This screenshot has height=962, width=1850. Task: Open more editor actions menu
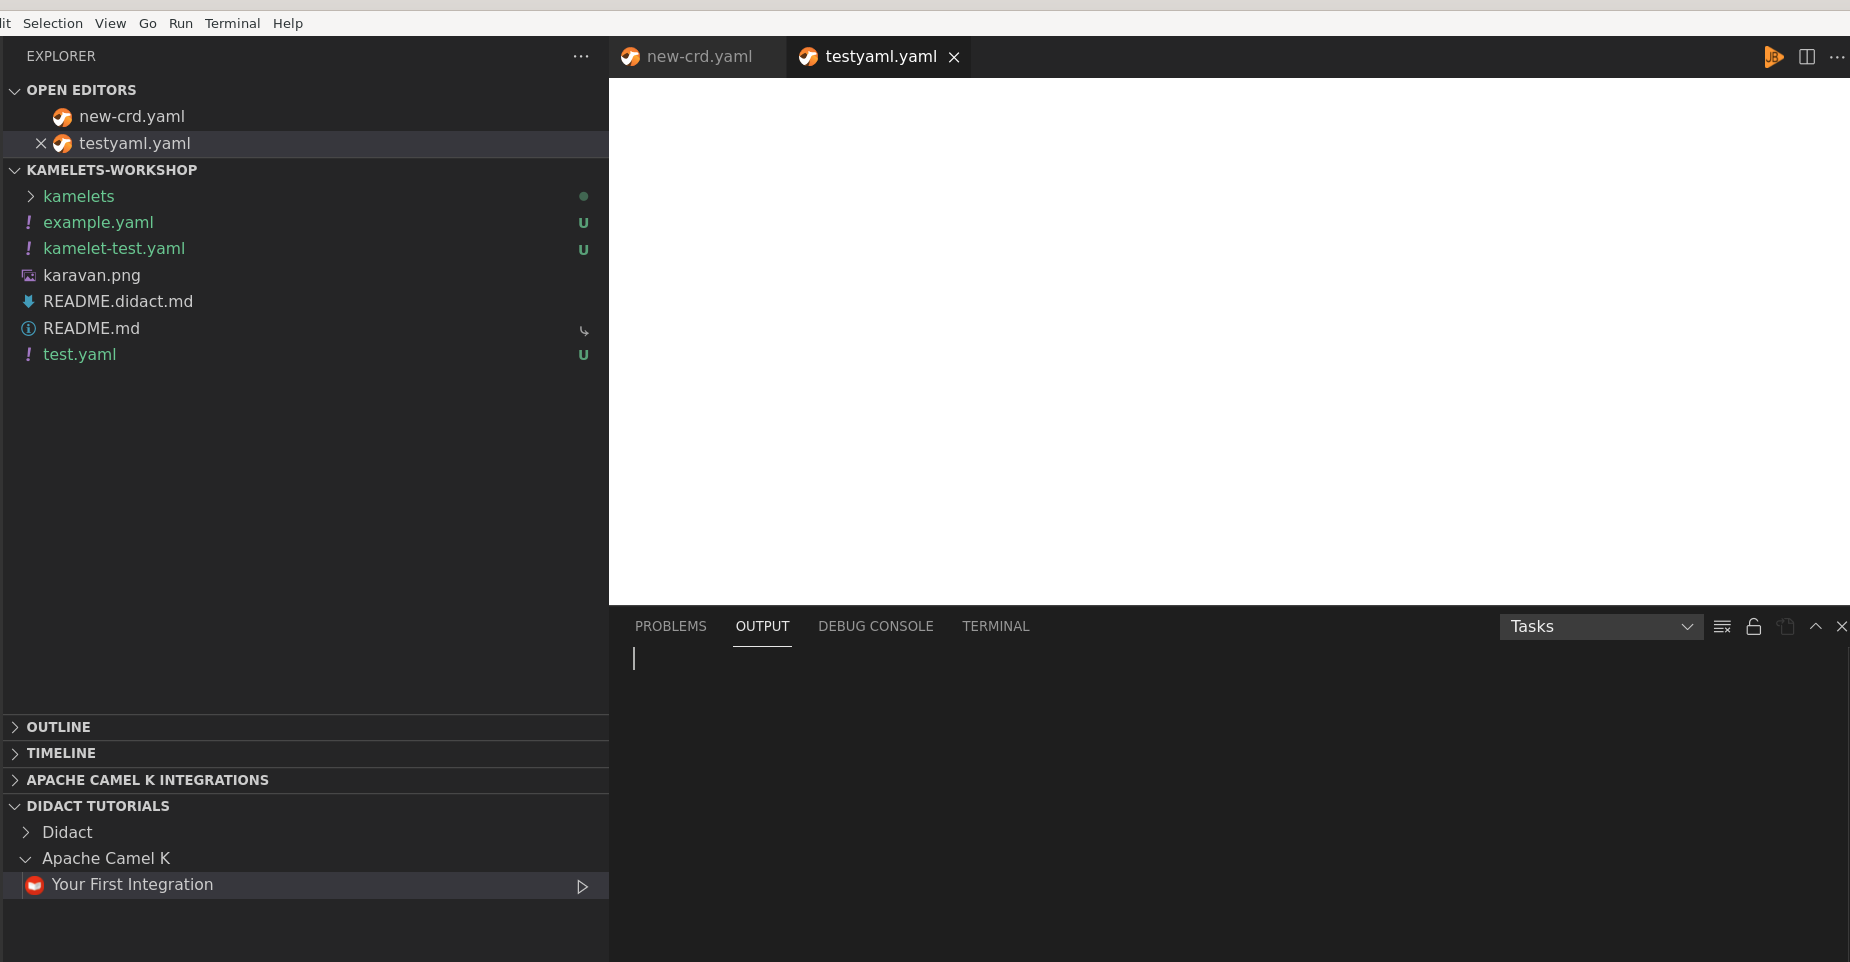click(x=1838, y=57)
